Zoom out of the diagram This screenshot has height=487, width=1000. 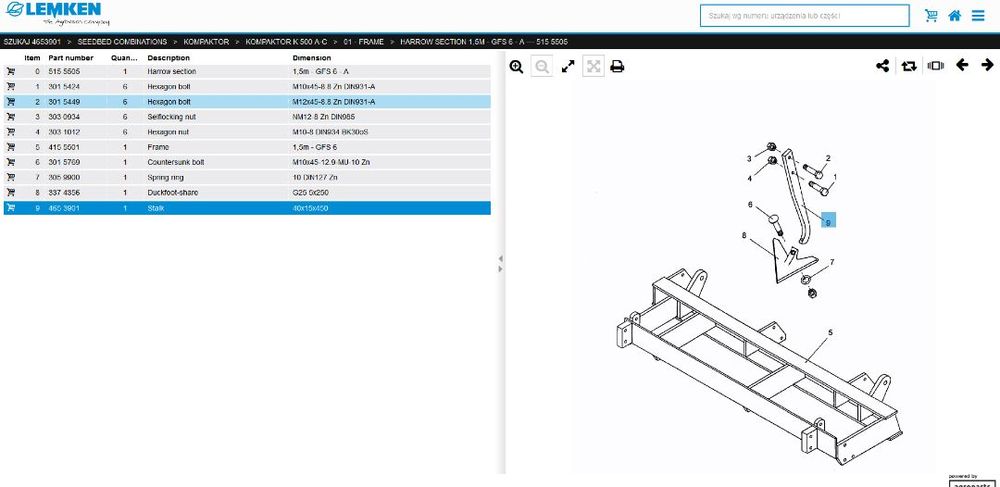pyautogui.click(x=541, y=66)
